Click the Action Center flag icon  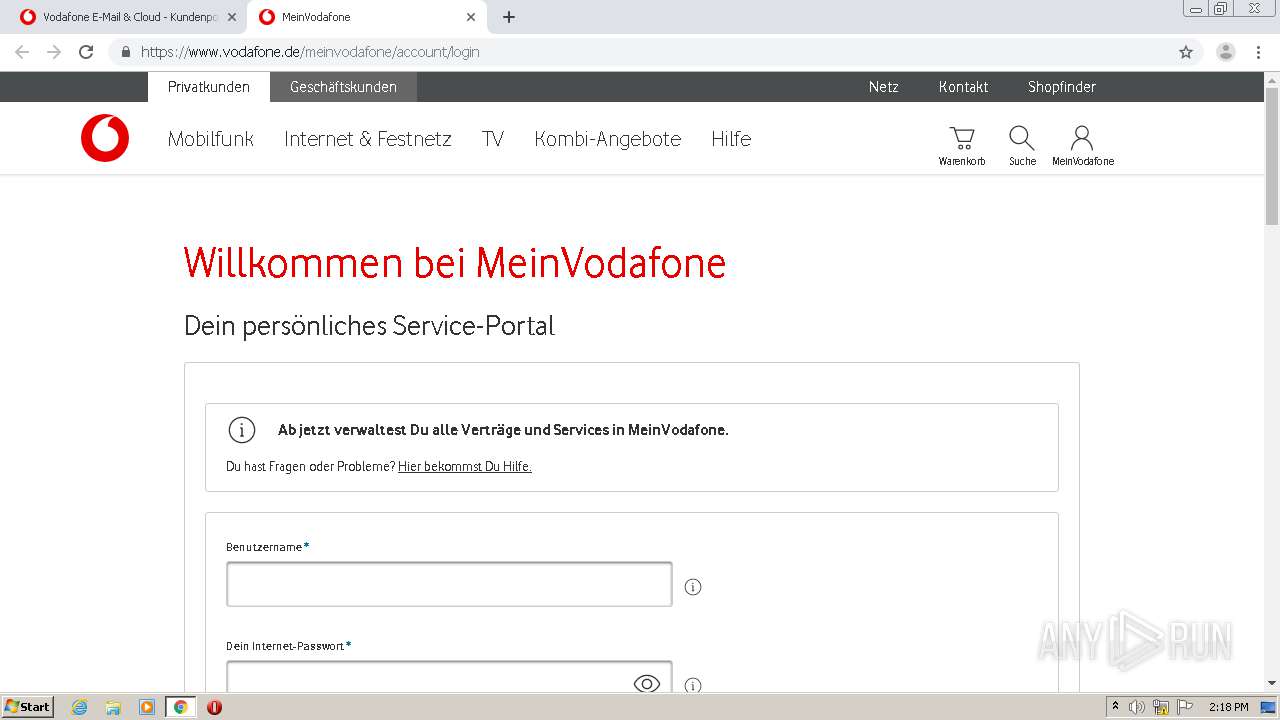[x=1185, y=707]
